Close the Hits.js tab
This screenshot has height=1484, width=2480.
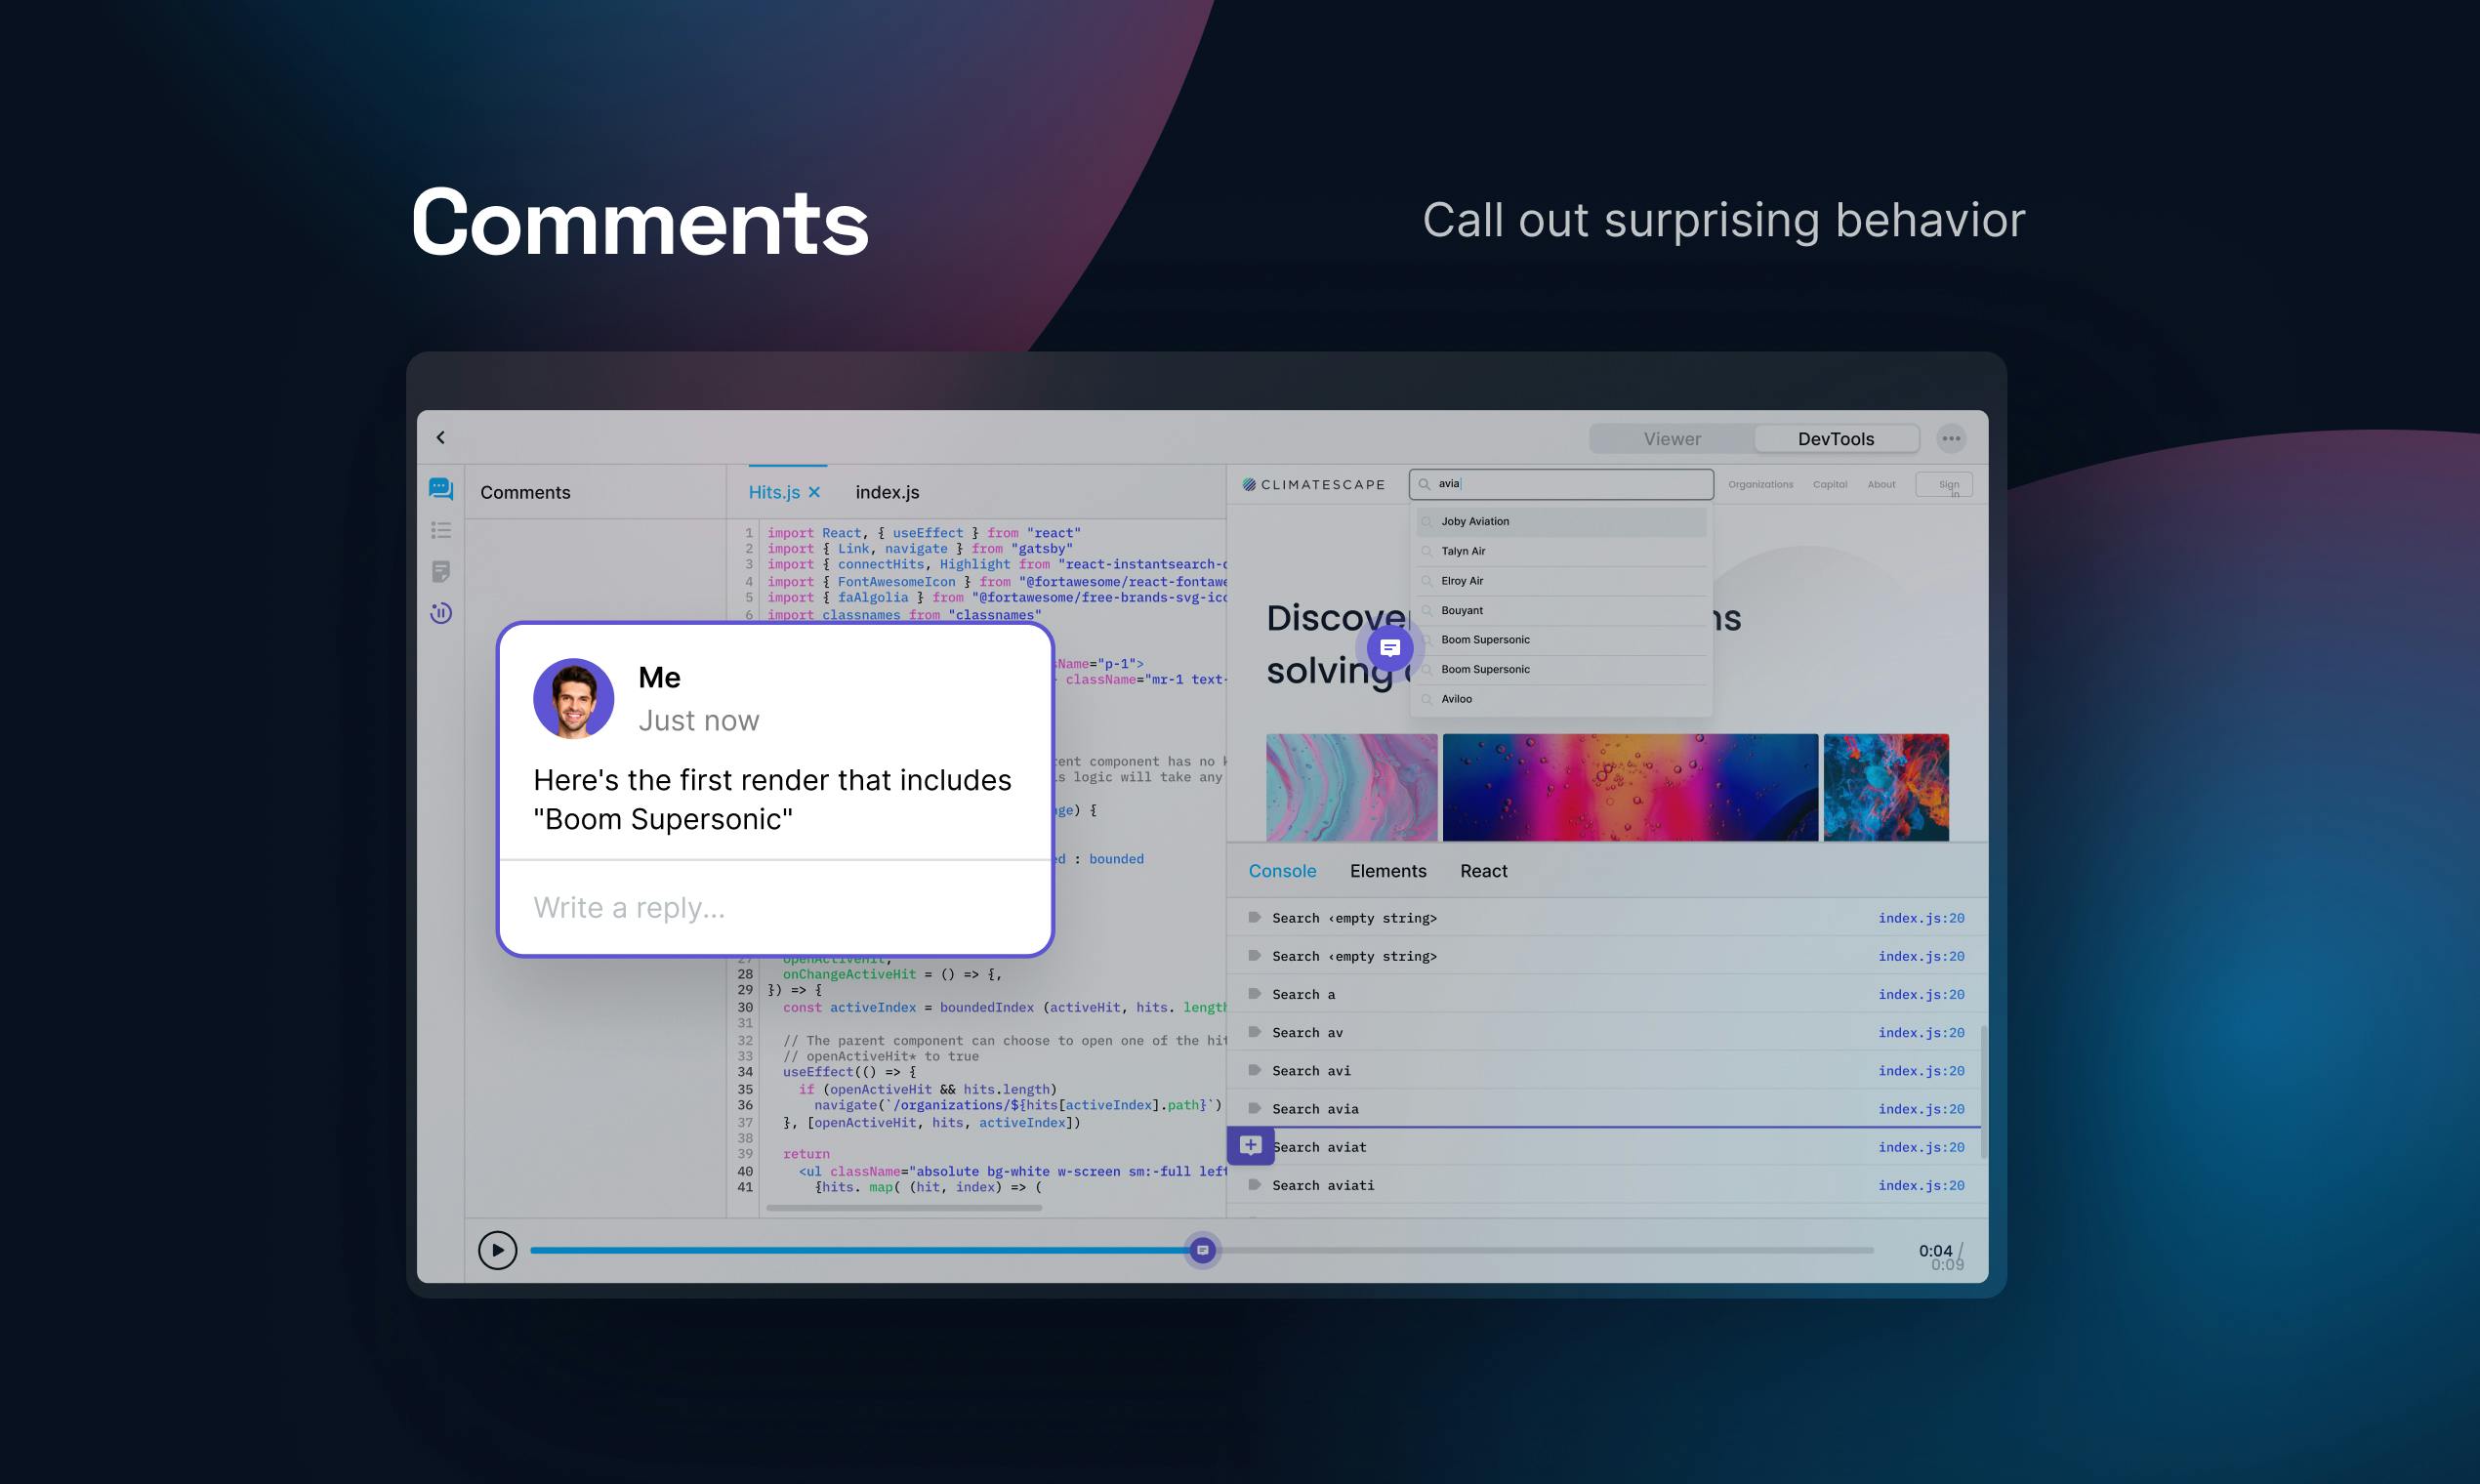click(814, 492)
